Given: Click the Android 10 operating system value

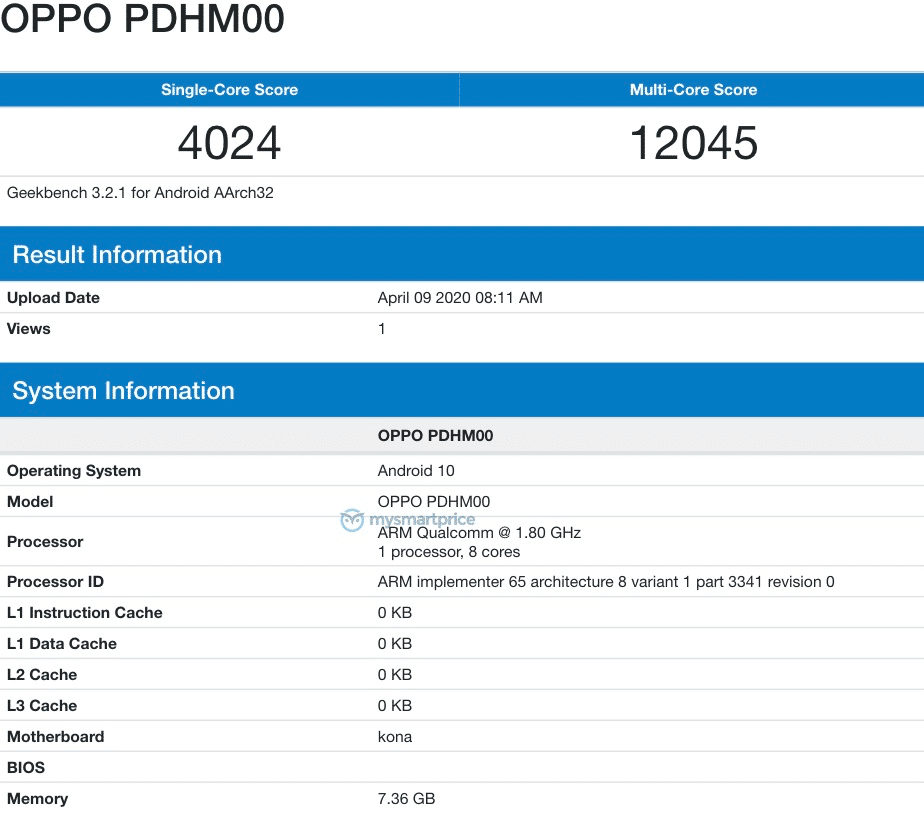Looking at the screenshot, I should click(416, 471).
